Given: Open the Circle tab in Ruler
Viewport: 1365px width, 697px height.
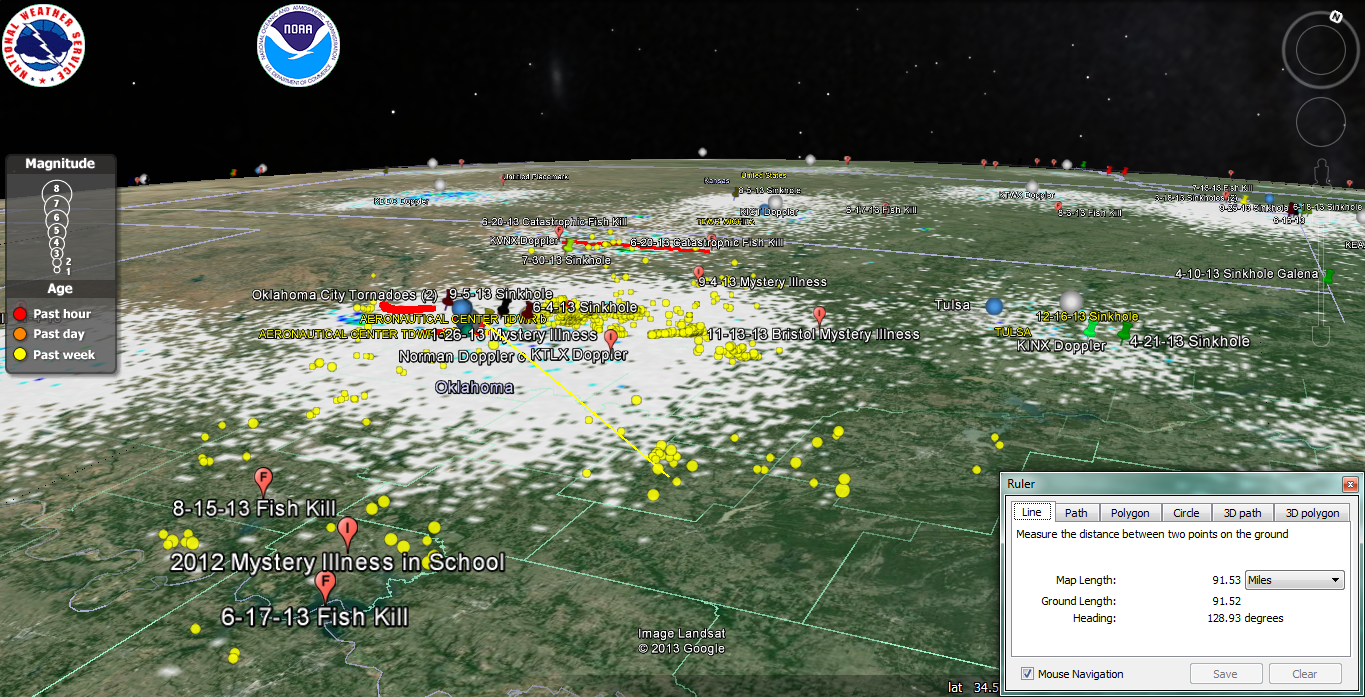Looking at the screenshot, I should point(1186,513).
